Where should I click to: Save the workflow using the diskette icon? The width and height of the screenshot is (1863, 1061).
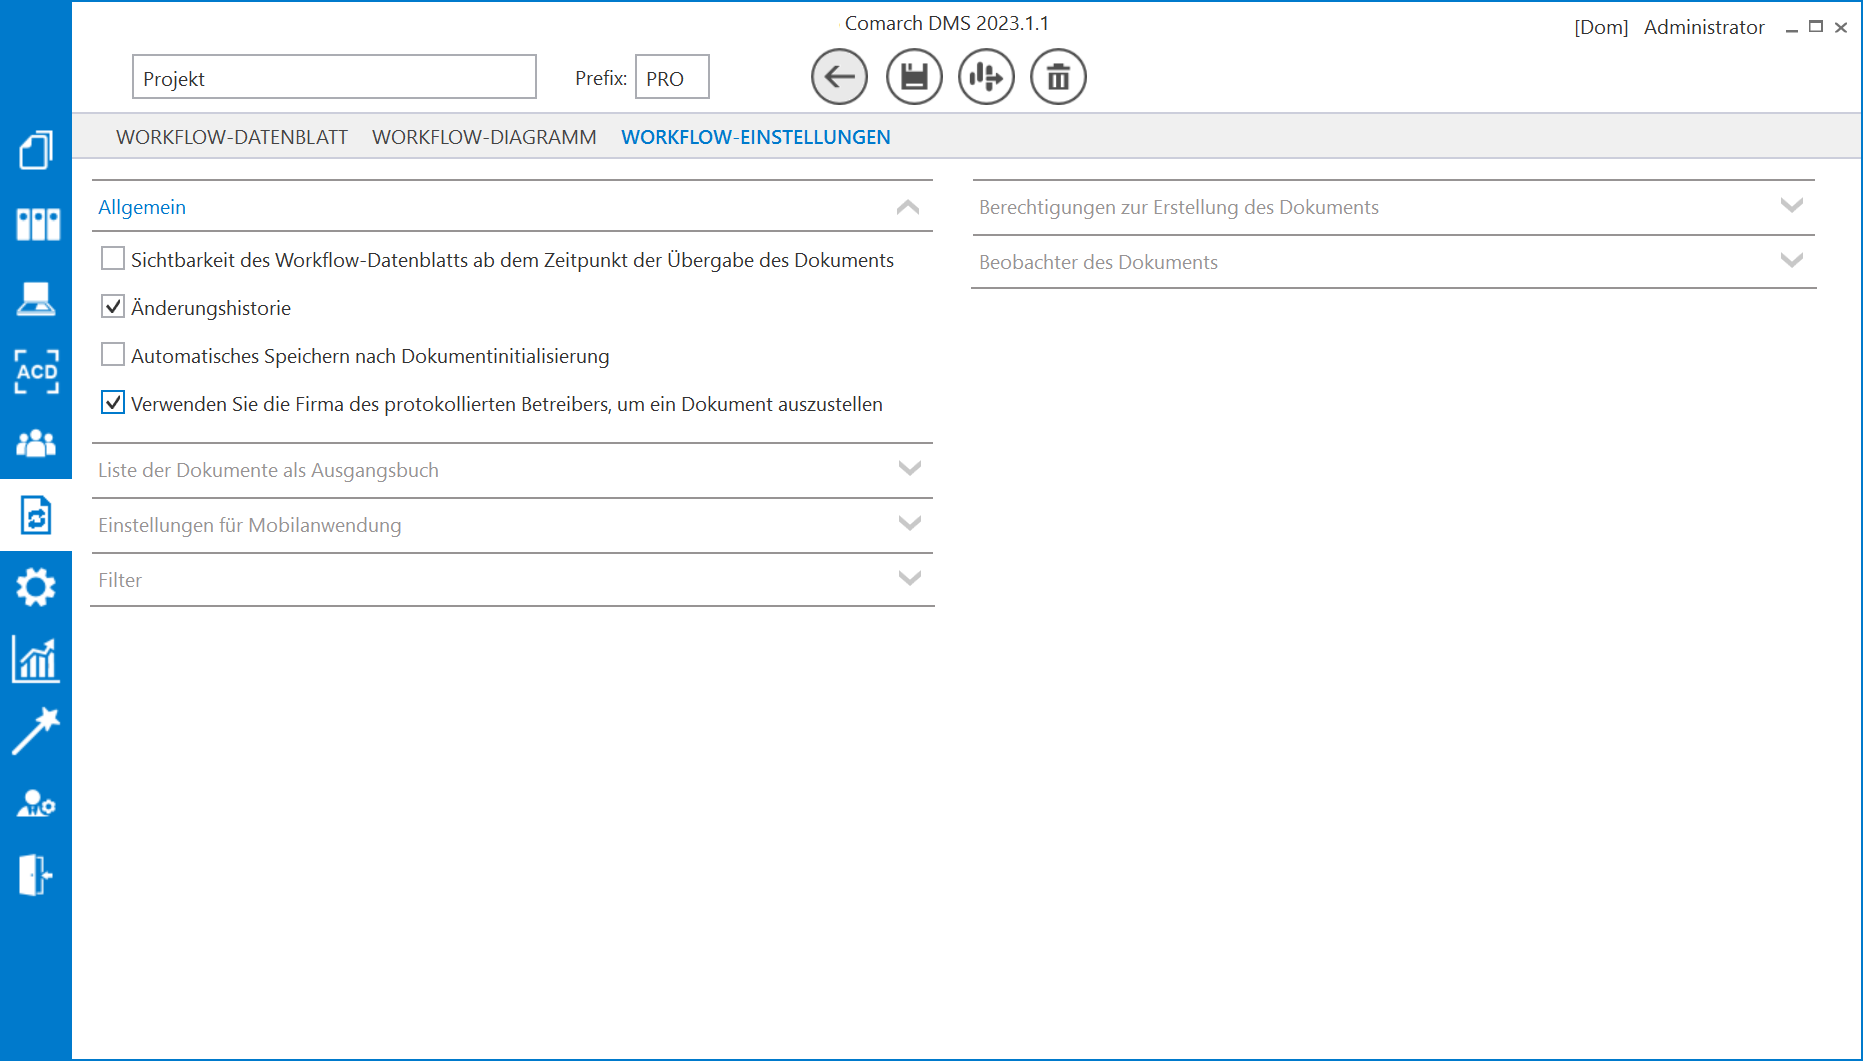[x=913, y=76]
